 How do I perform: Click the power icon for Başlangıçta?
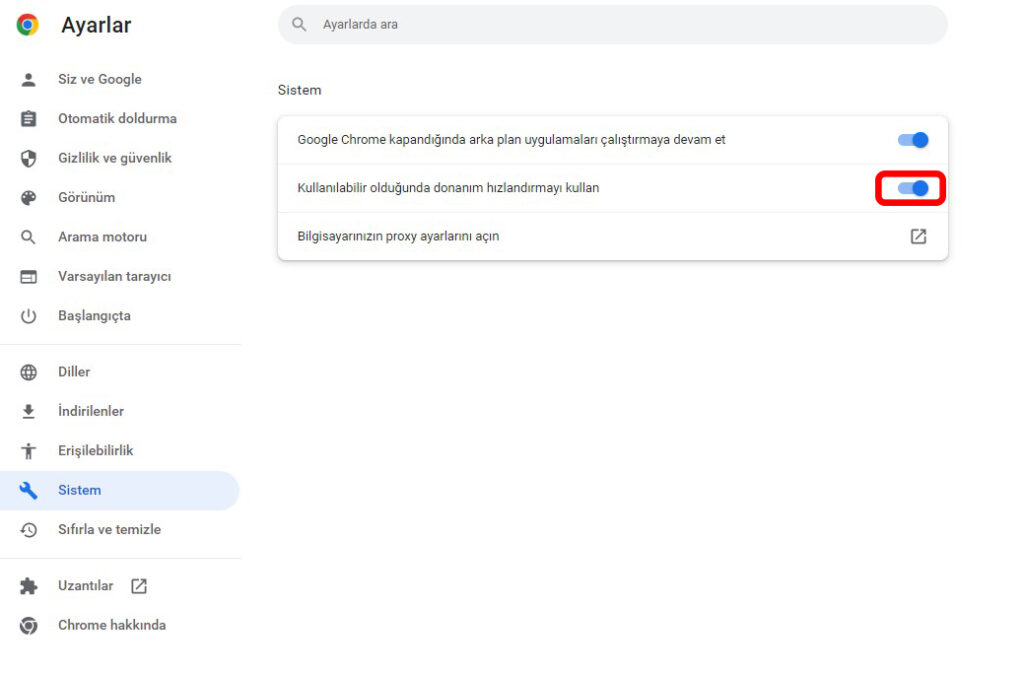point(28,316)
